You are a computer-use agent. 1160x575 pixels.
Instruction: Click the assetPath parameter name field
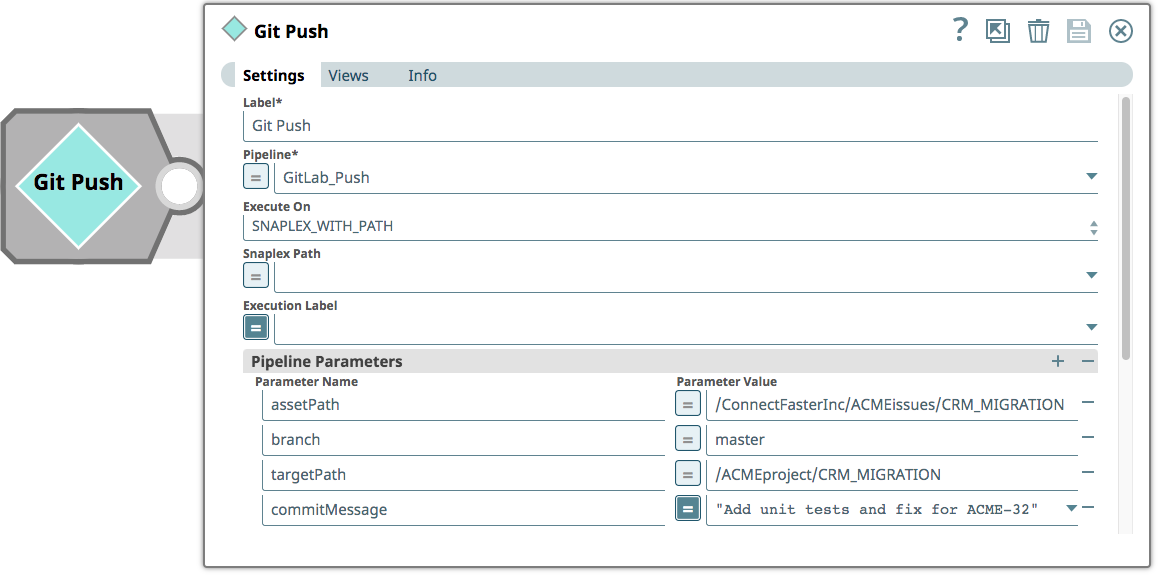[x=464, y=405]
